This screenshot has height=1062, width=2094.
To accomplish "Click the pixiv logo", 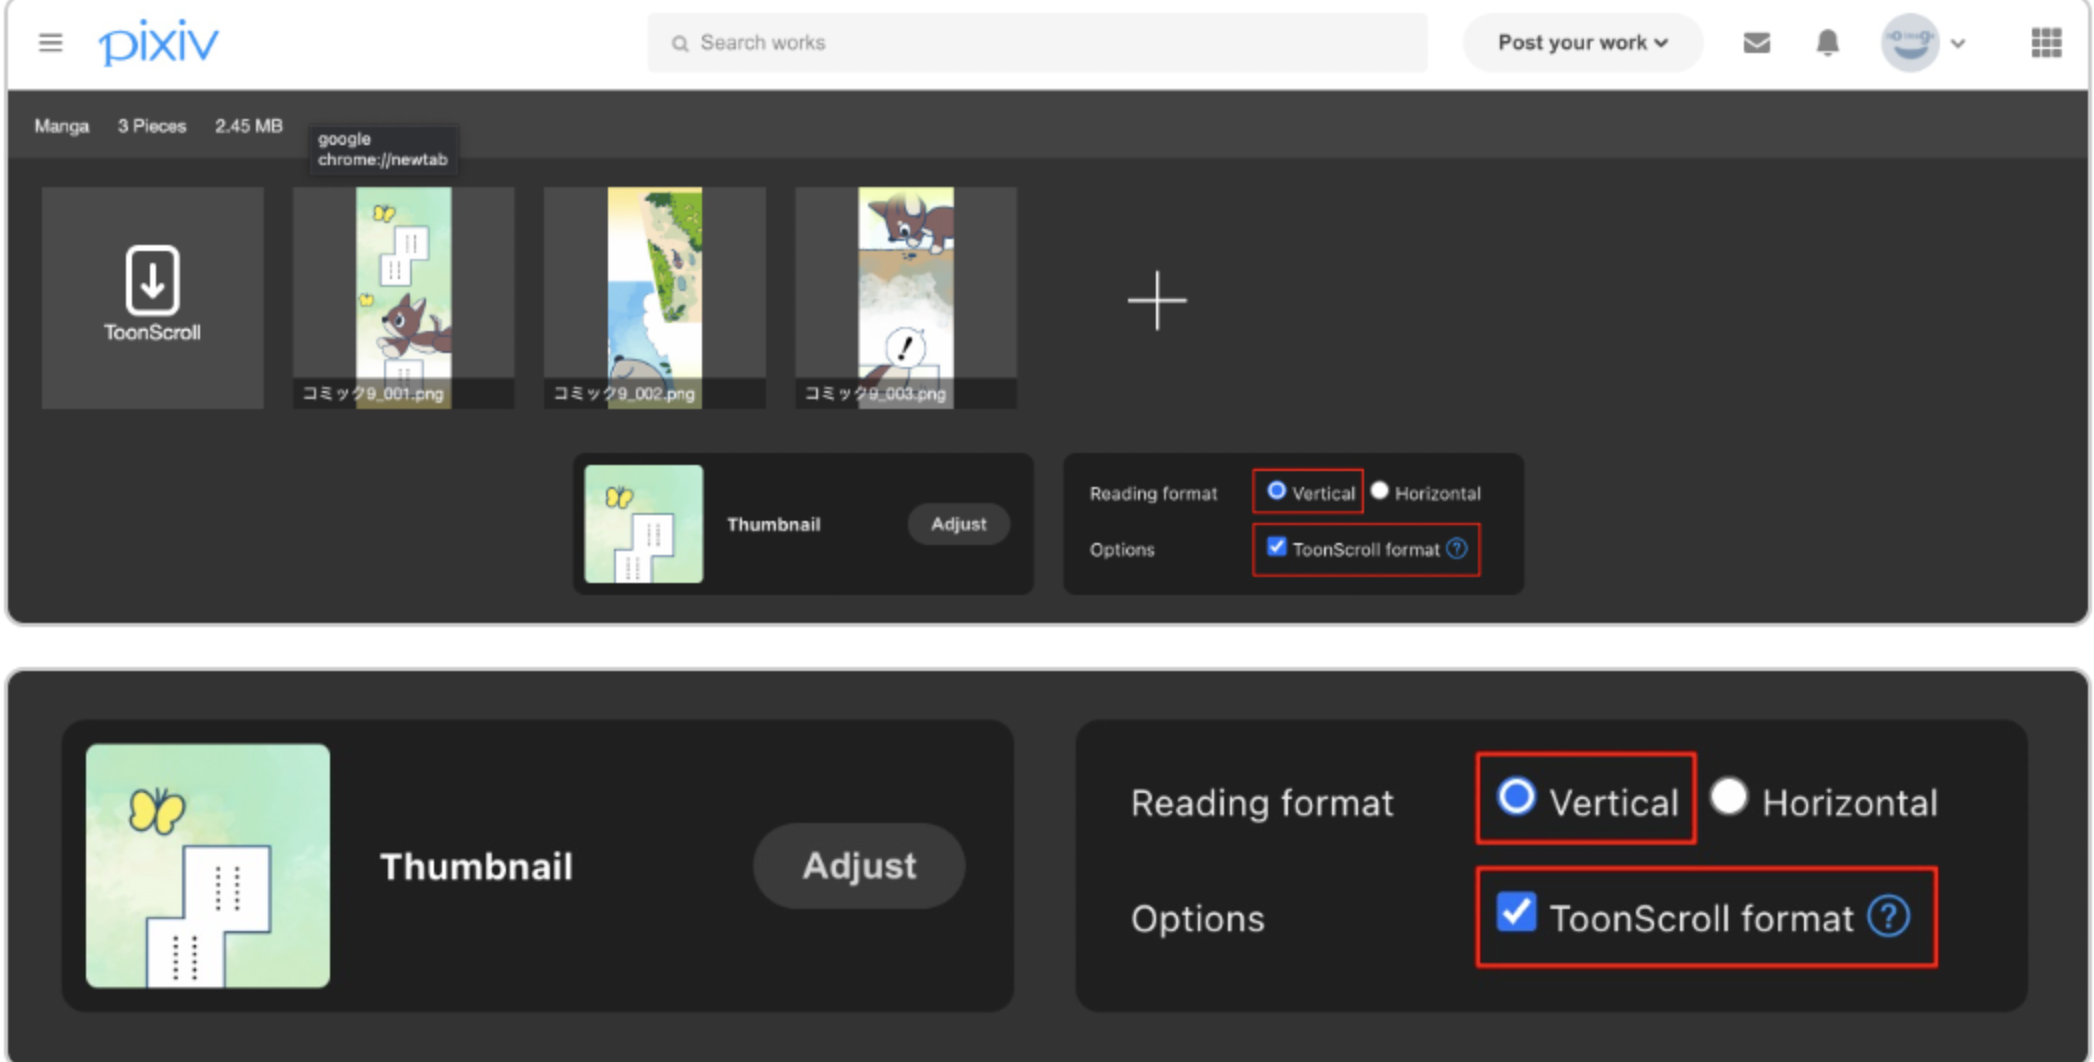I will click(158, 43).
